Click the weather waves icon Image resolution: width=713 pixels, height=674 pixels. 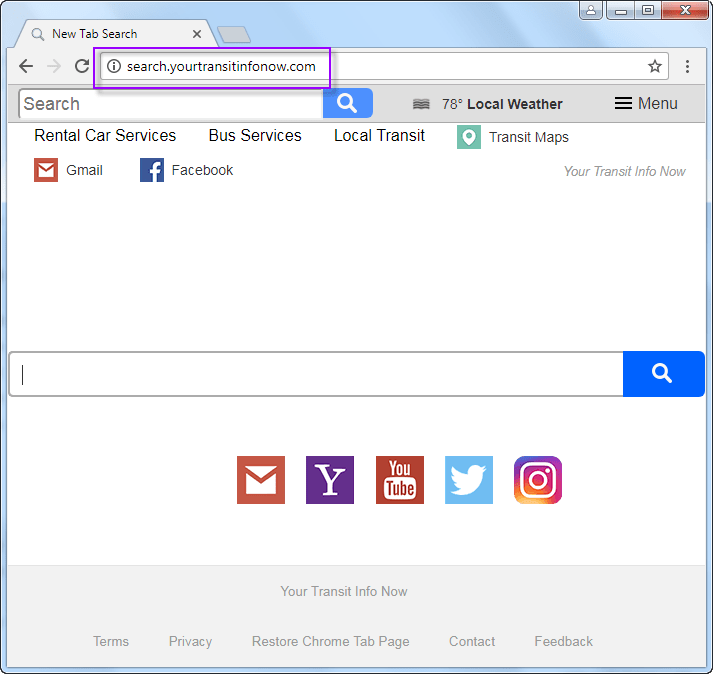pos(421,104)
